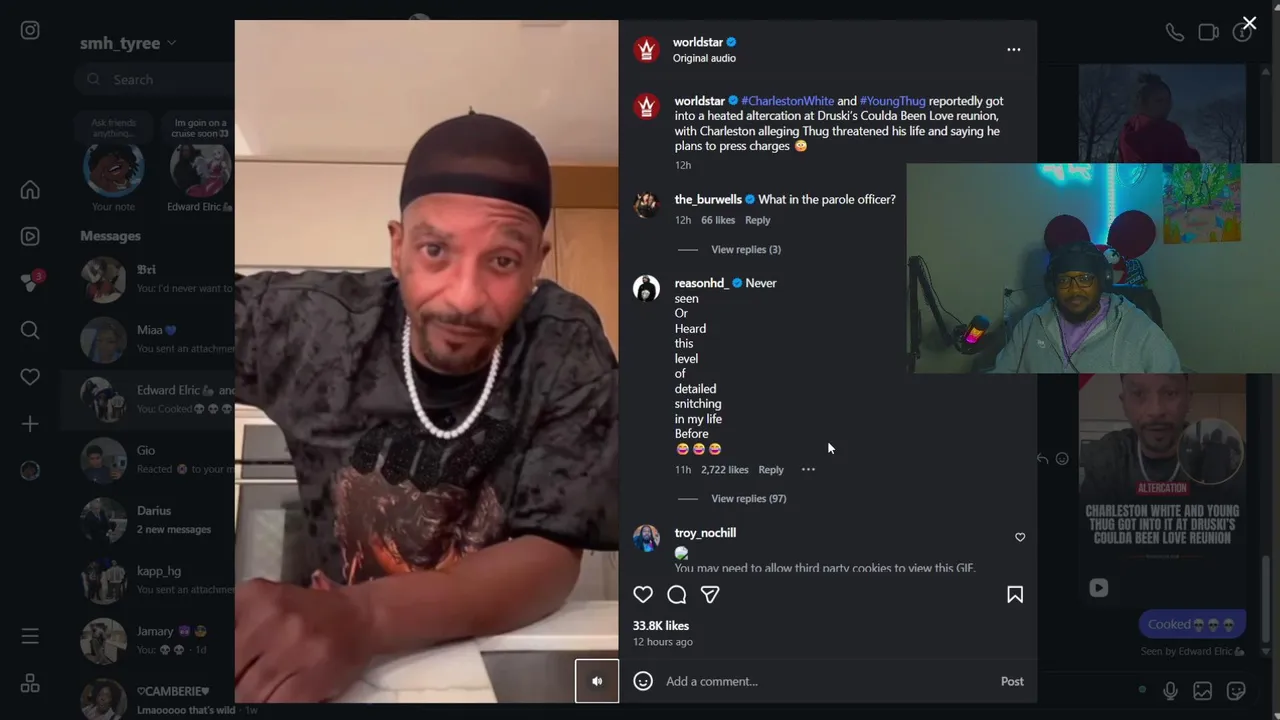Expand View replies (97)
This screenshot has height=720, width=1280.
pos(749,498)
